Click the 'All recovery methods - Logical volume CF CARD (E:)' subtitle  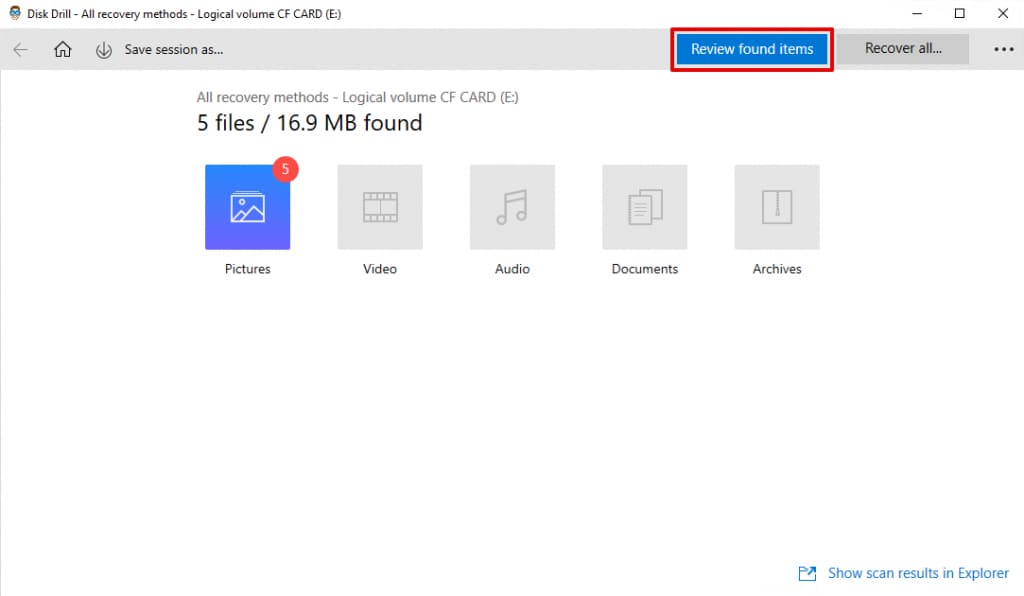coord(357,97)
